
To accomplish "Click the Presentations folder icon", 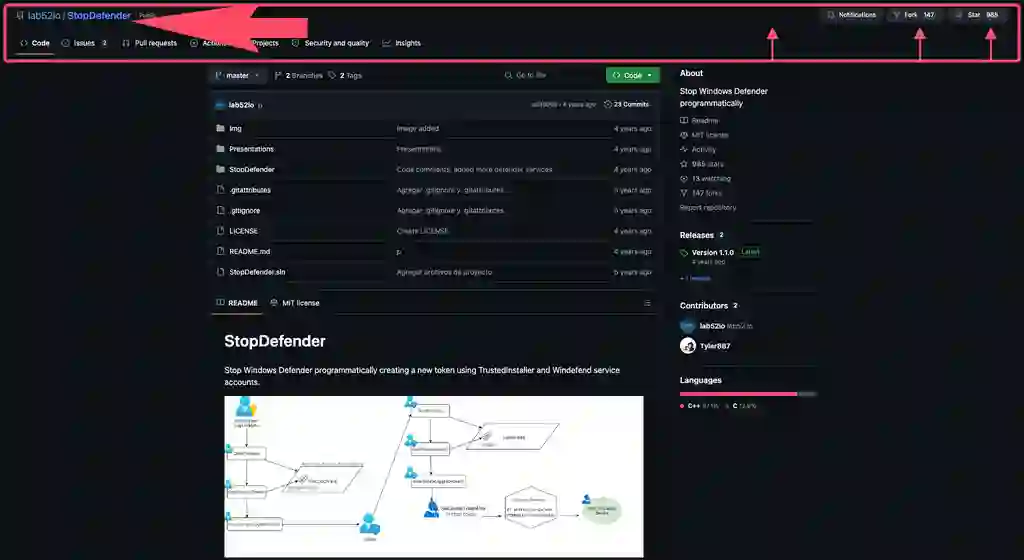I will [220, 149].
